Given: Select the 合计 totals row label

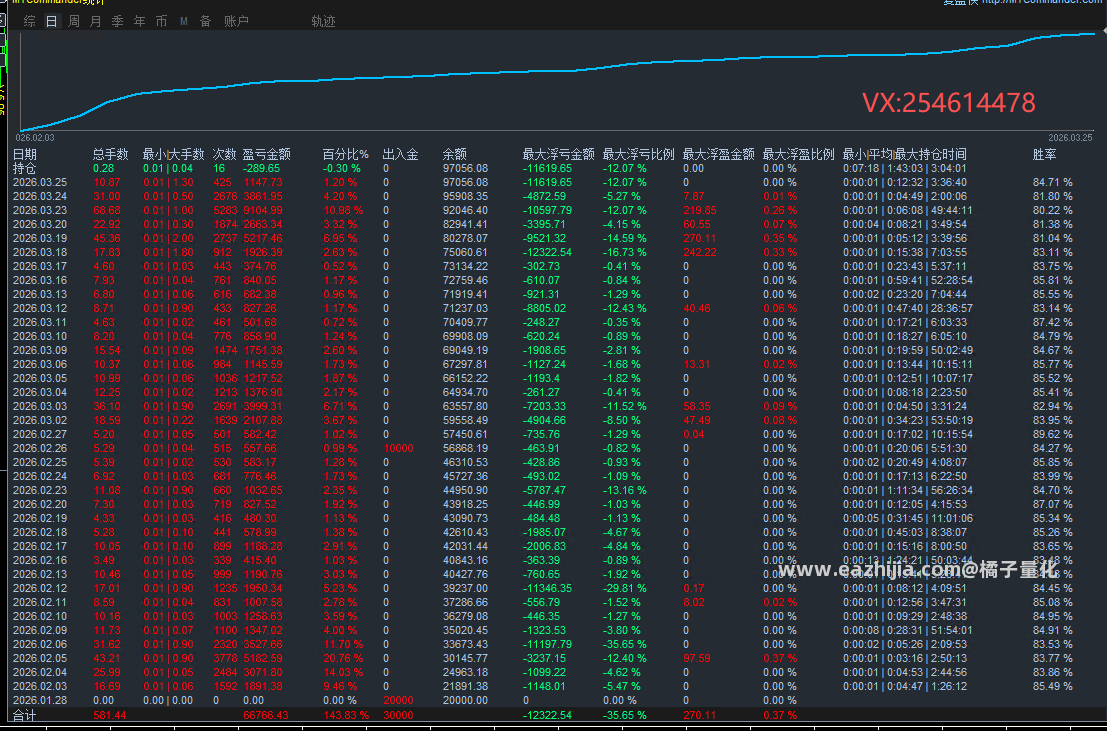Looking at the screenshot, I should 25,715.
